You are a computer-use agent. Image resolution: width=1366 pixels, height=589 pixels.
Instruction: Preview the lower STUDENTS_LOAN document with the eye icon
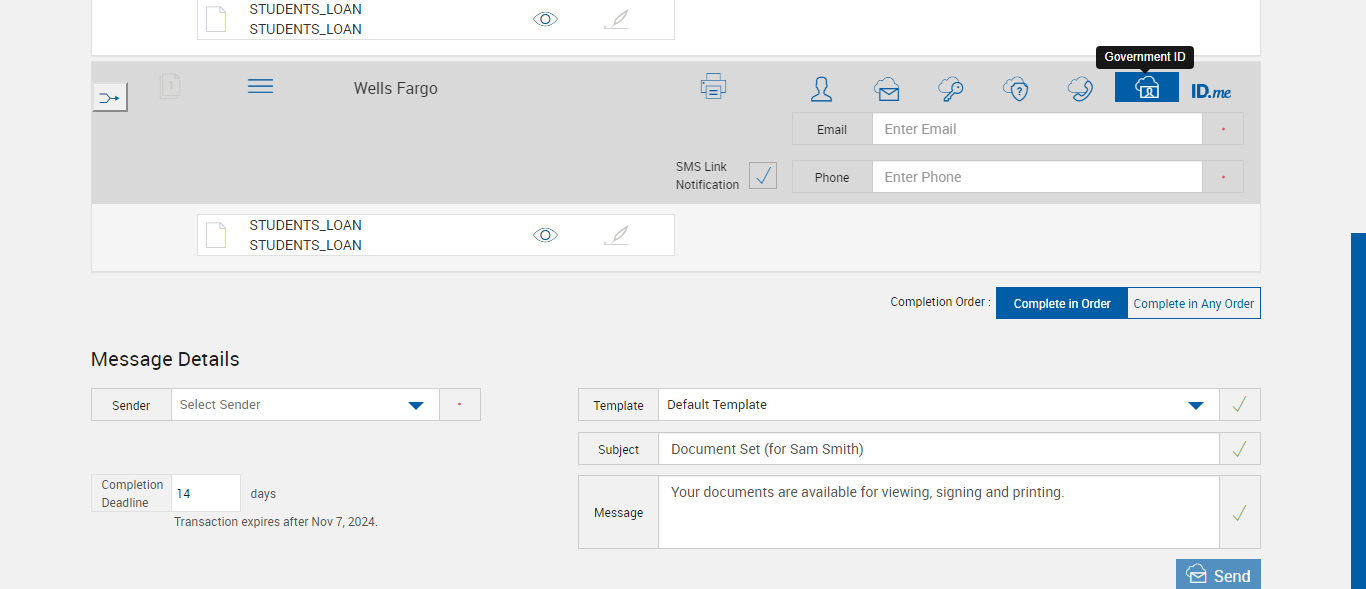coord(545,235)
